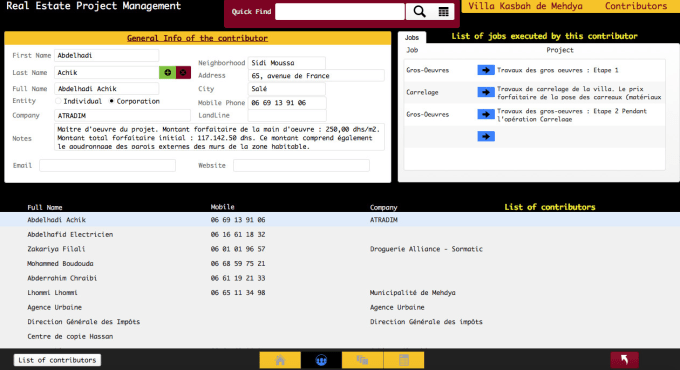Viewport: 680px width, 370px height.
Task: Click the empty Website field
Action: (301, 165)
